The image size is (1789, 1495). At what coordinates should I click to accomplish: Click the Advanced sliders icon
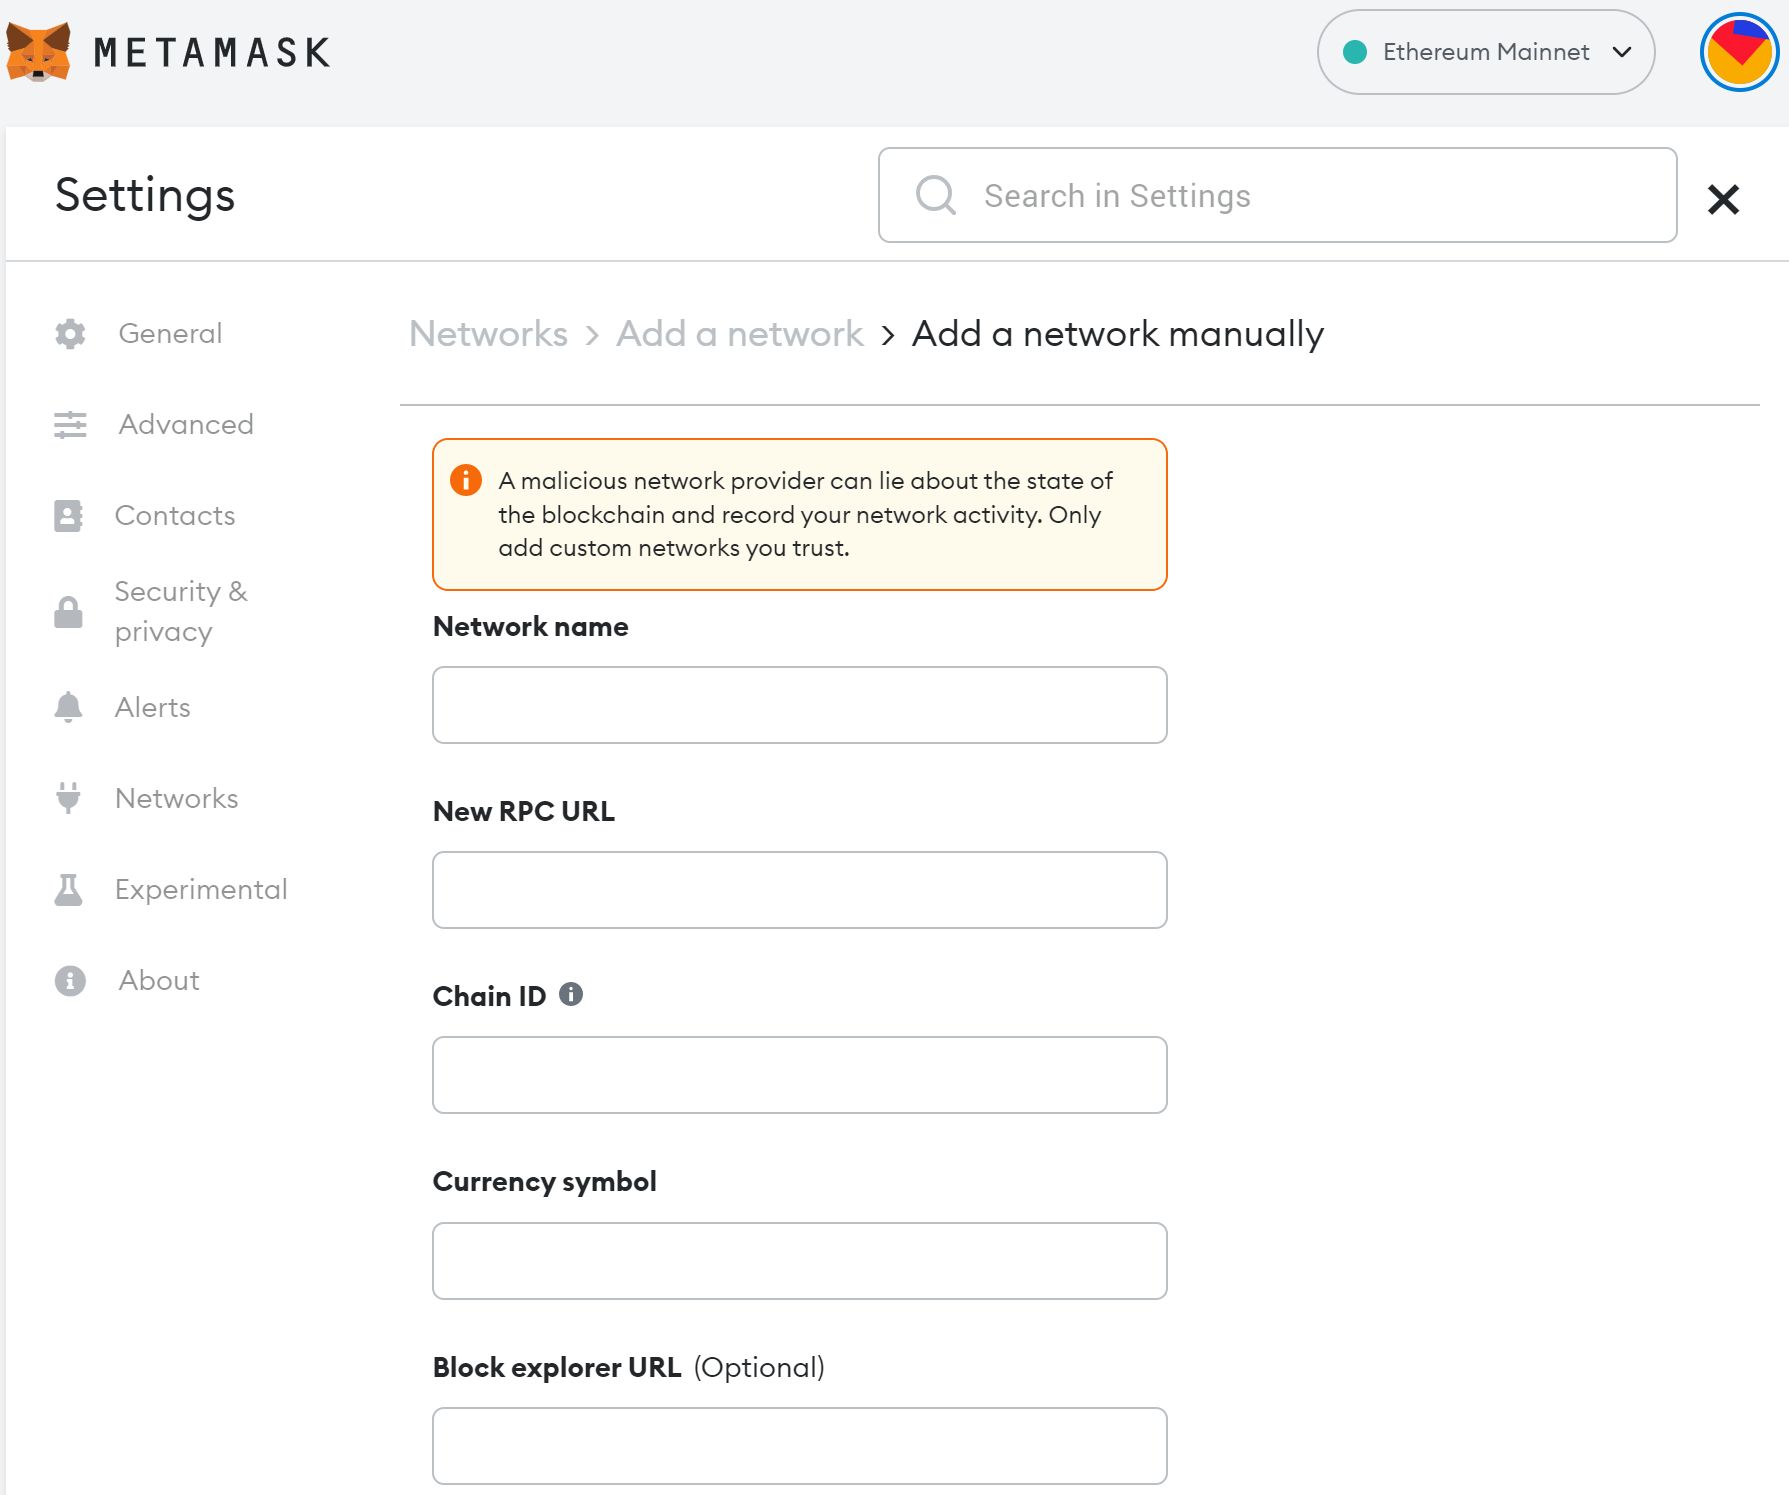pyautogui.click(x=70, y=425)
